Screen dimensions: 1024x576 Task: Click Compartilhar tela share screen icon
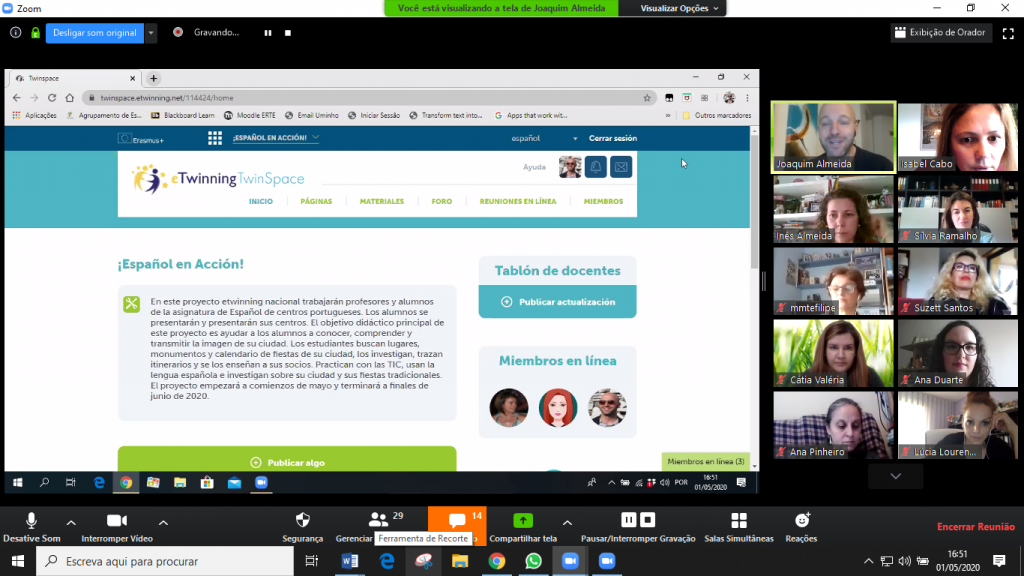point(523,520)
